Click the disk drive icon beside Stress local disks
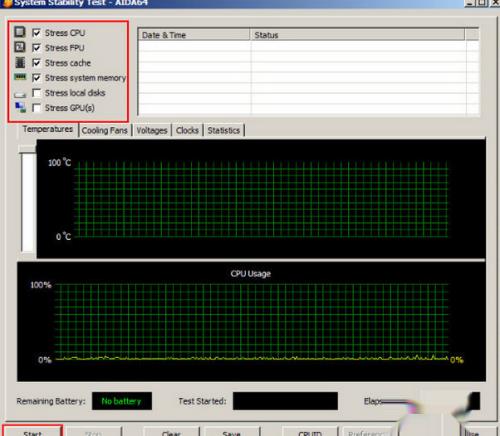 pos(20,95)
